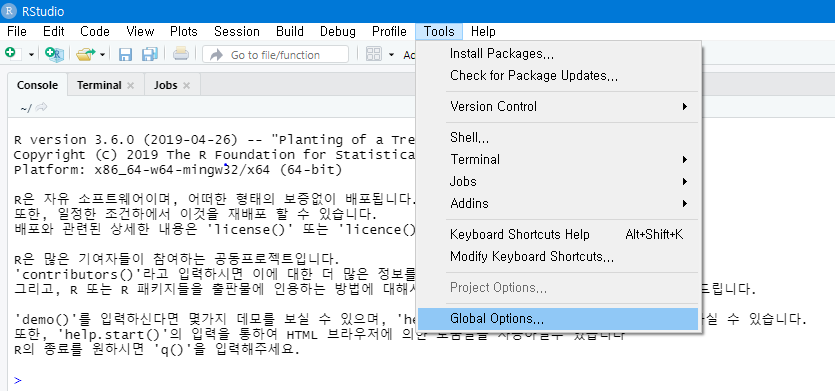835x391 pixels.
Task: Open Keyboard Shortcuts Help
Action: click(558, 234)
